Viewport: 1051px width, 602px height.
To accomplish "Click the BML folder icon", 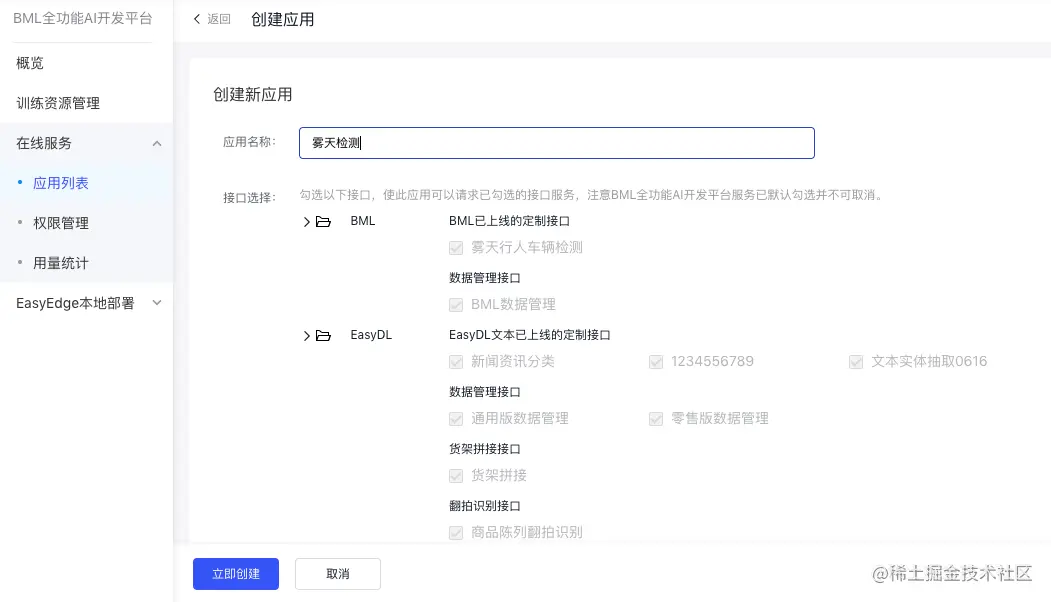I will (323, 222).
